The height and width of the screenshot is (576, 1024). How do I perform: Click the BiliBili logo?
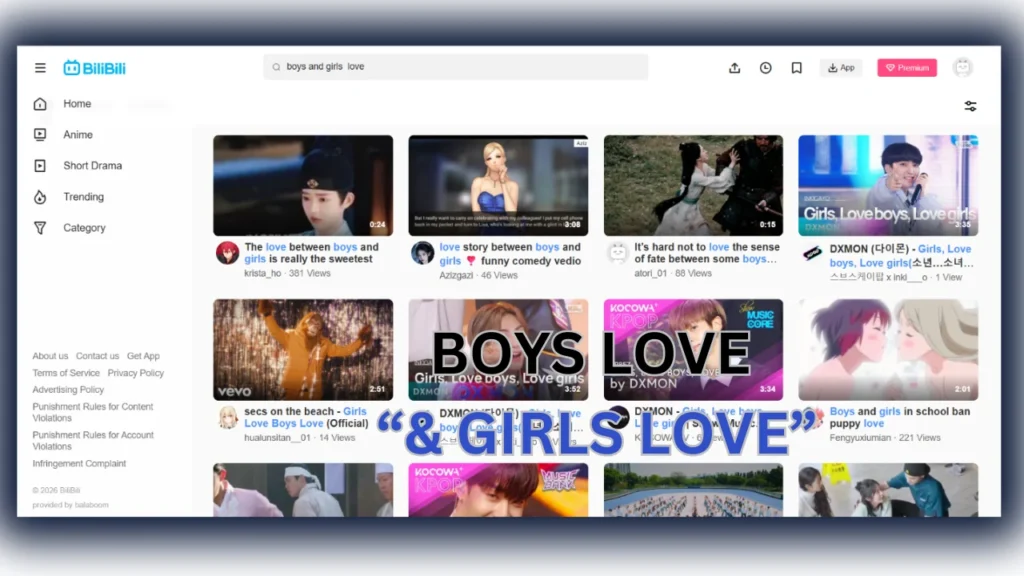click(x=96, y=66)
